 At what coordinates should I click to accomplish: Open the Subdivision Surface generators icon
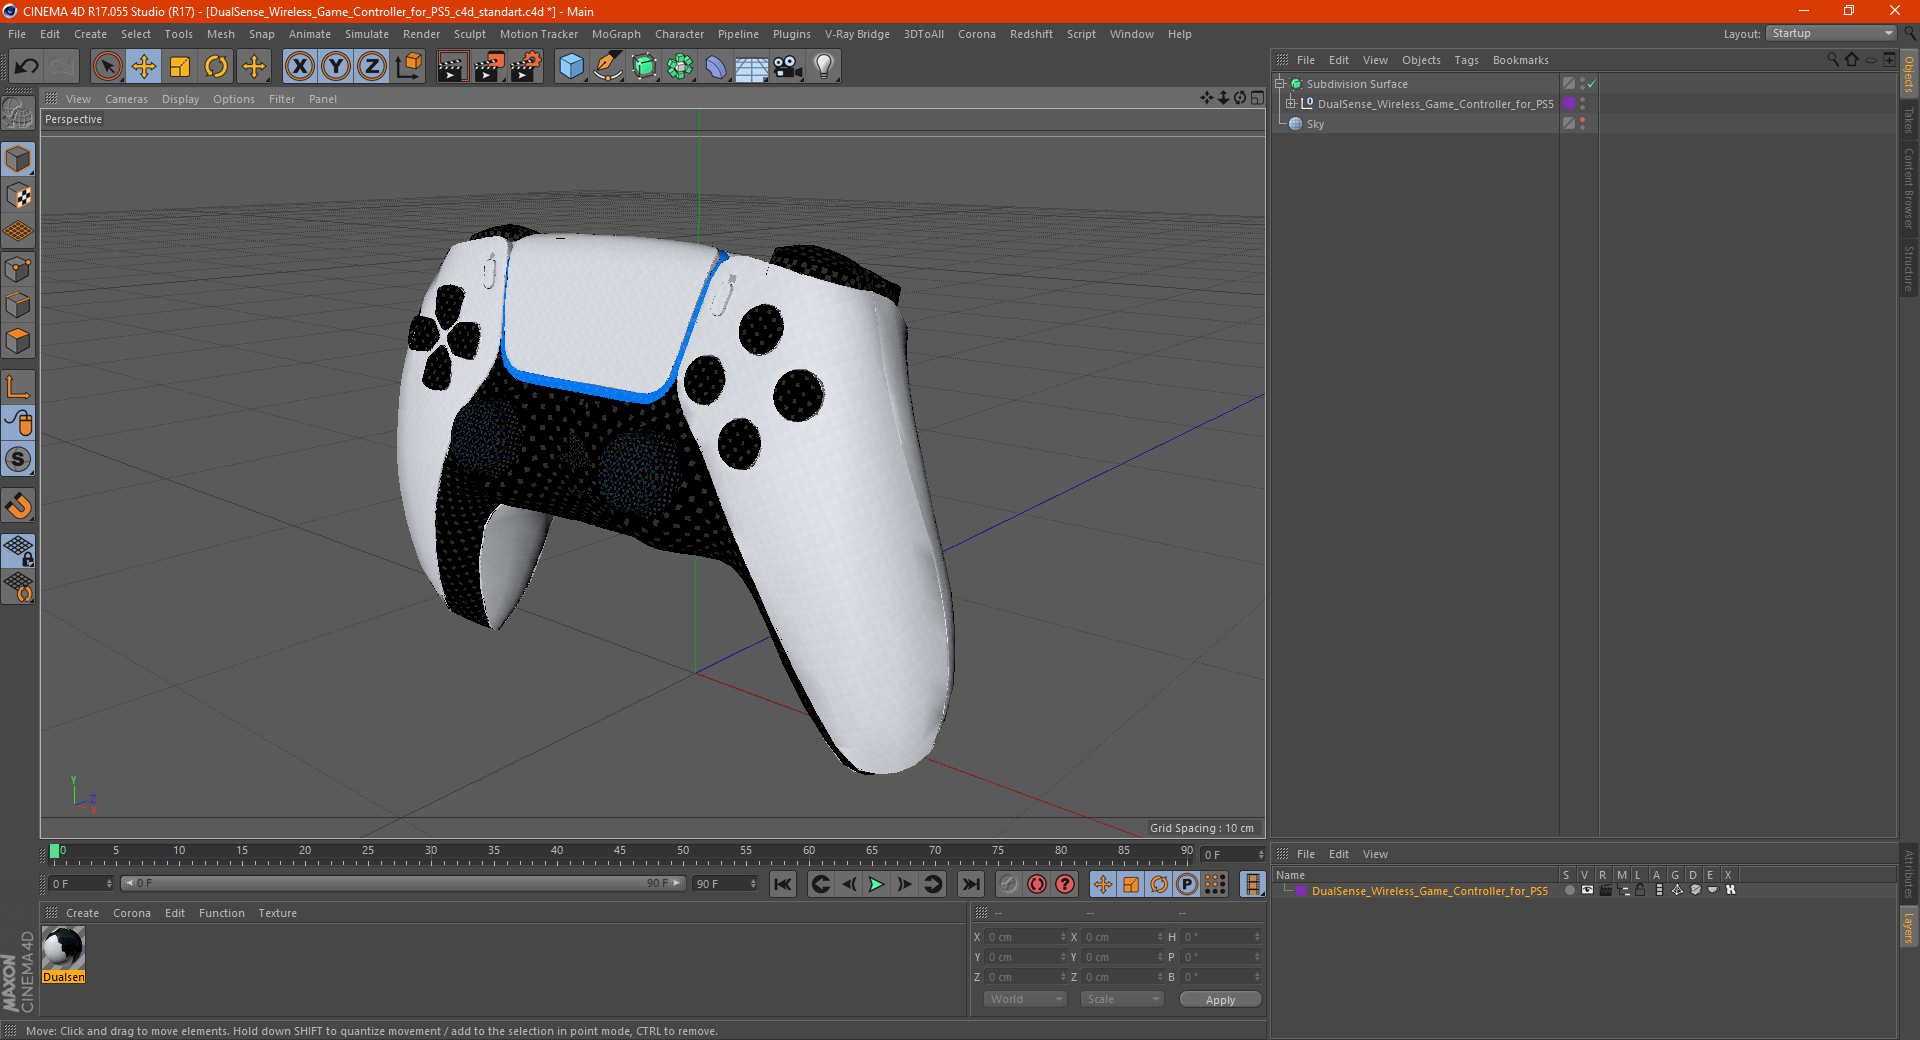pos(644,67)
